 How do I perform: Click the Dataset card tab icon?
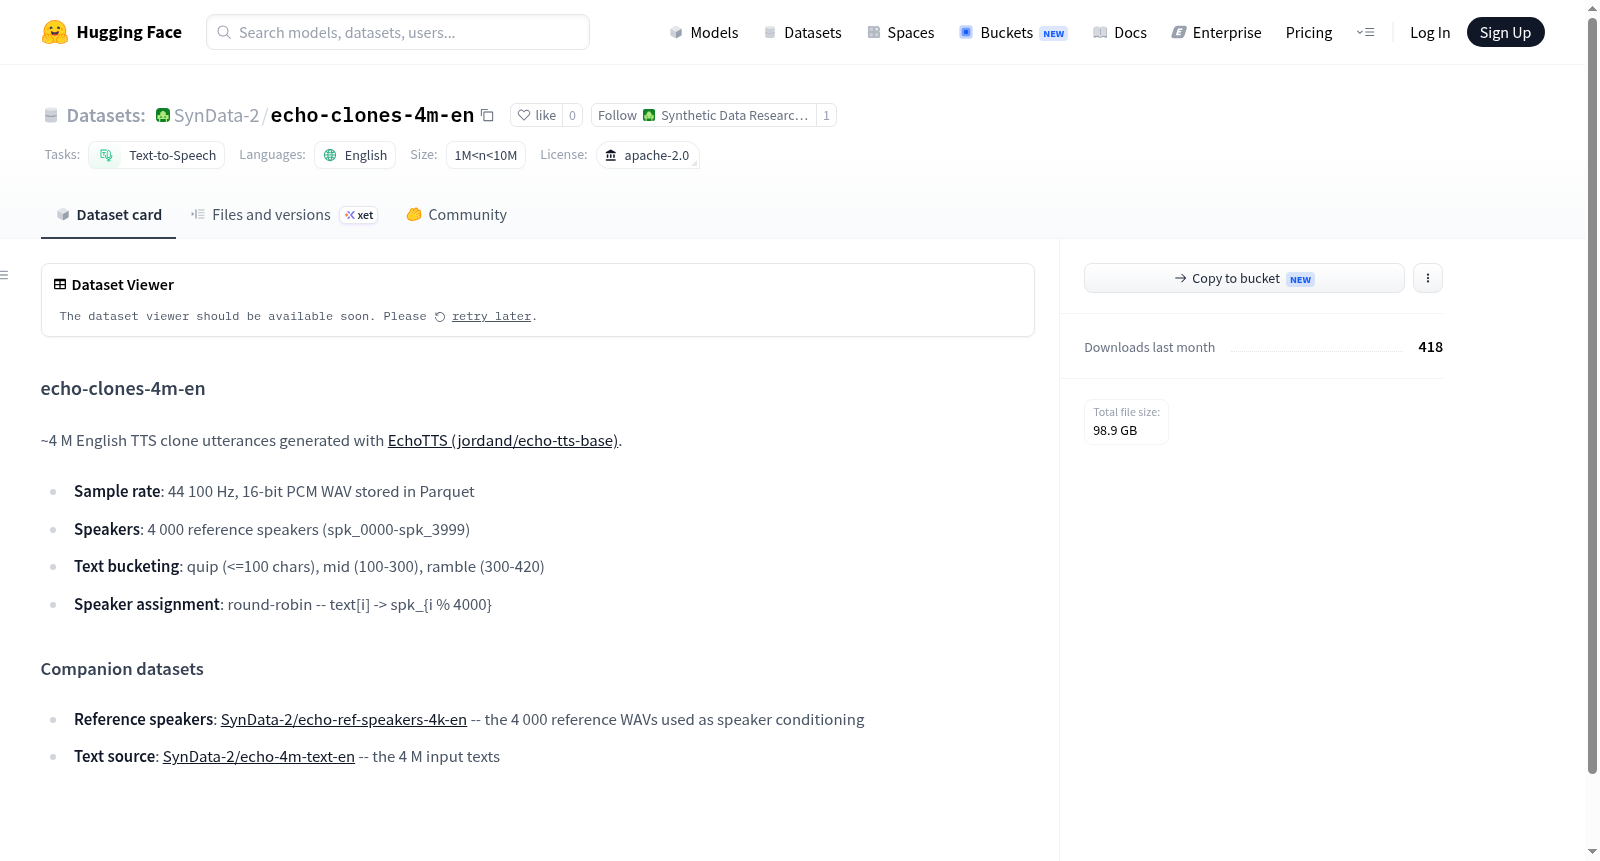tap(63, 215)
